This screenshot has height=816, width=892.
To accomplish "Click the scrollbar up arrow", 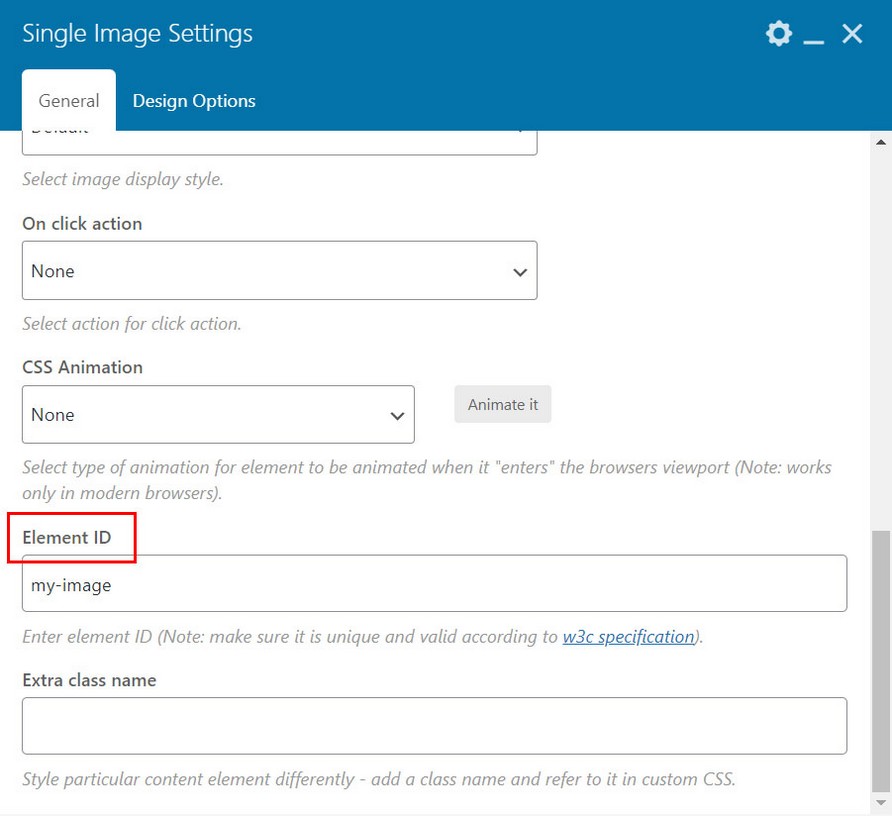I will coord(881,142).
